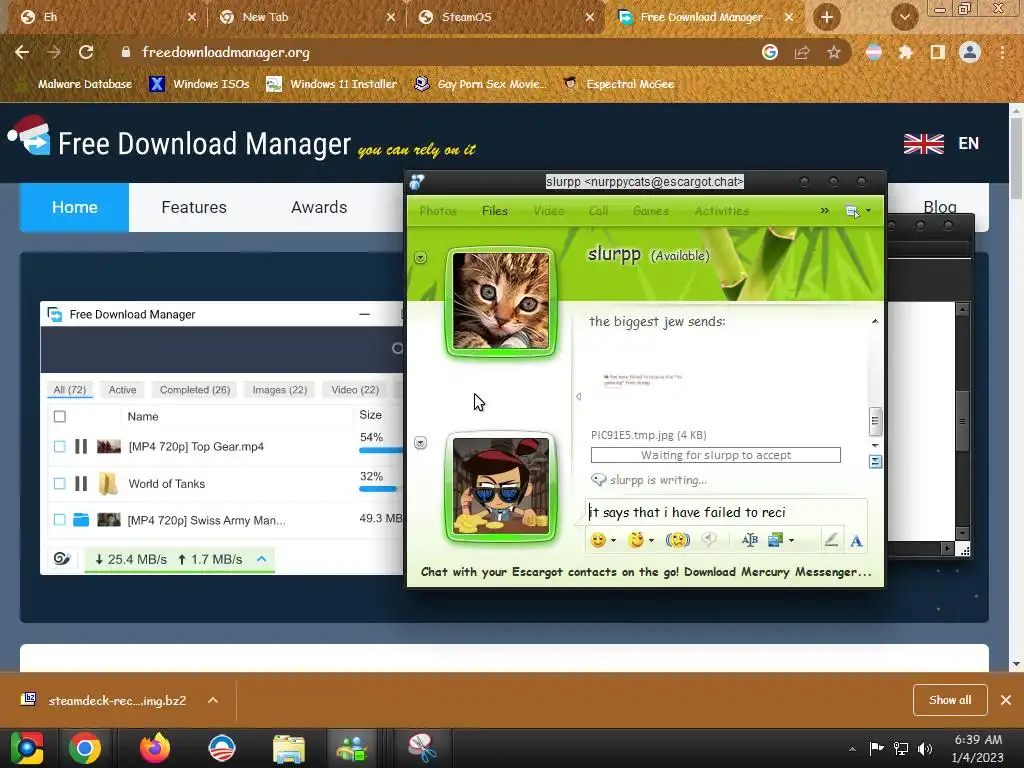This screenshot has width=1024, height=768.
Task: Expand the wink dropdown arrow
Action: point(651,541)
